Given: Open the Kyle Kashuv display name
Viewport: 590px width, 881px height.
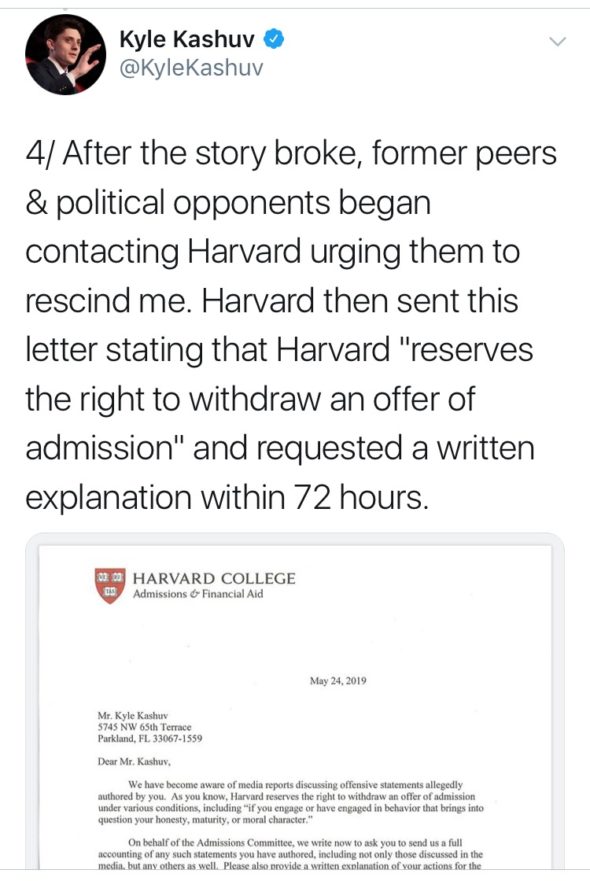Looking at the screenshot, I should 187,40.
